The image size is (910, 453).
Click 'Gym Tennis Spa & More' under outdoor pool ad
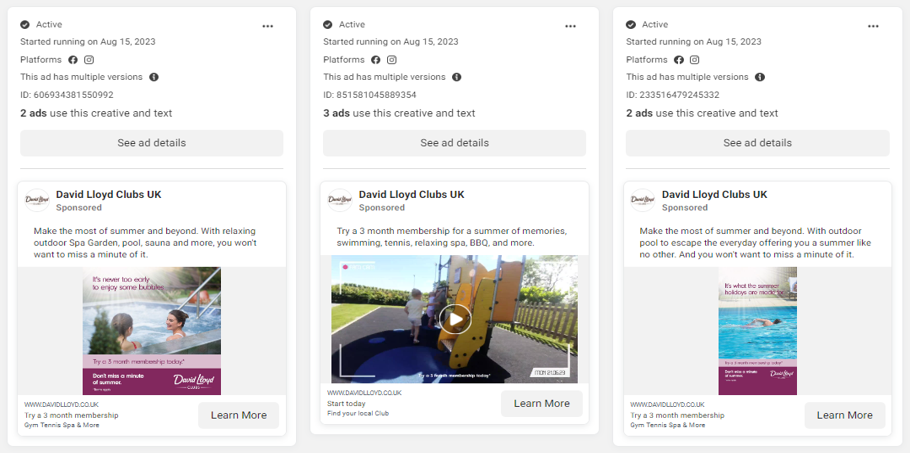(668, 425)
